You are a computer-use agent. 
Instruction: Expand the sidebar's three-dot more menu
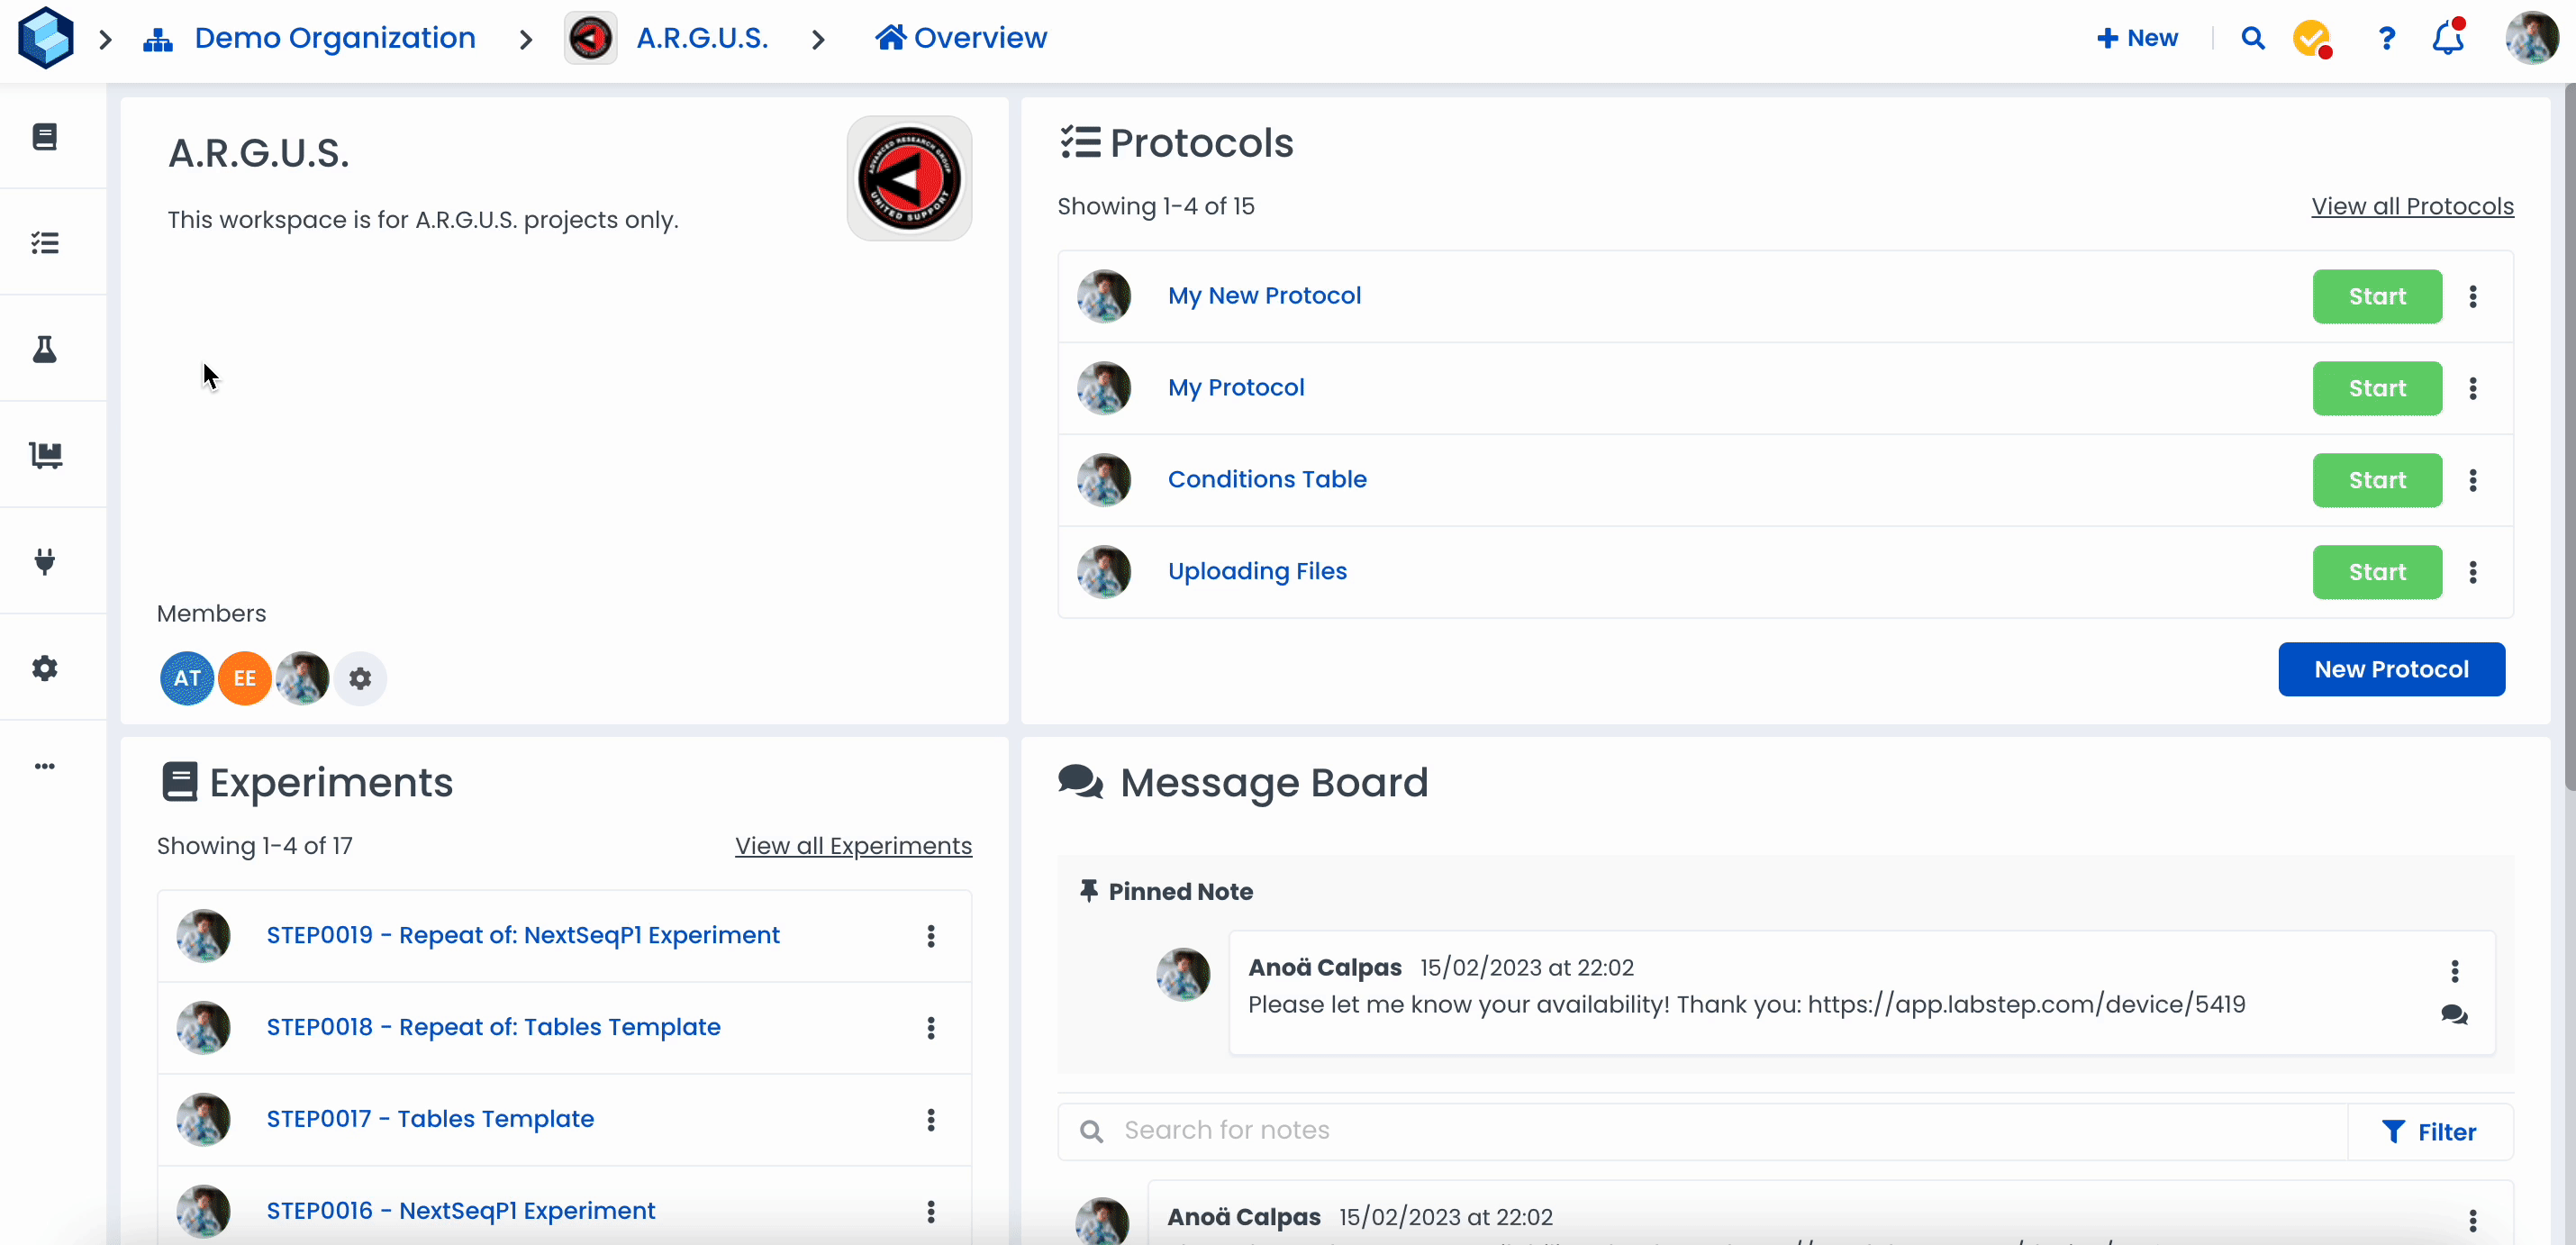[x=45, y=766]
